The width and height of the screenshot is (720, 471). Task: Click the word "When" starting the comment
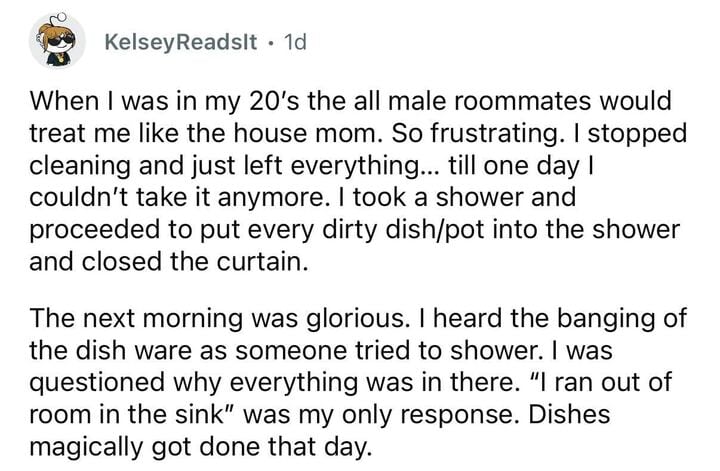[60, 101]
